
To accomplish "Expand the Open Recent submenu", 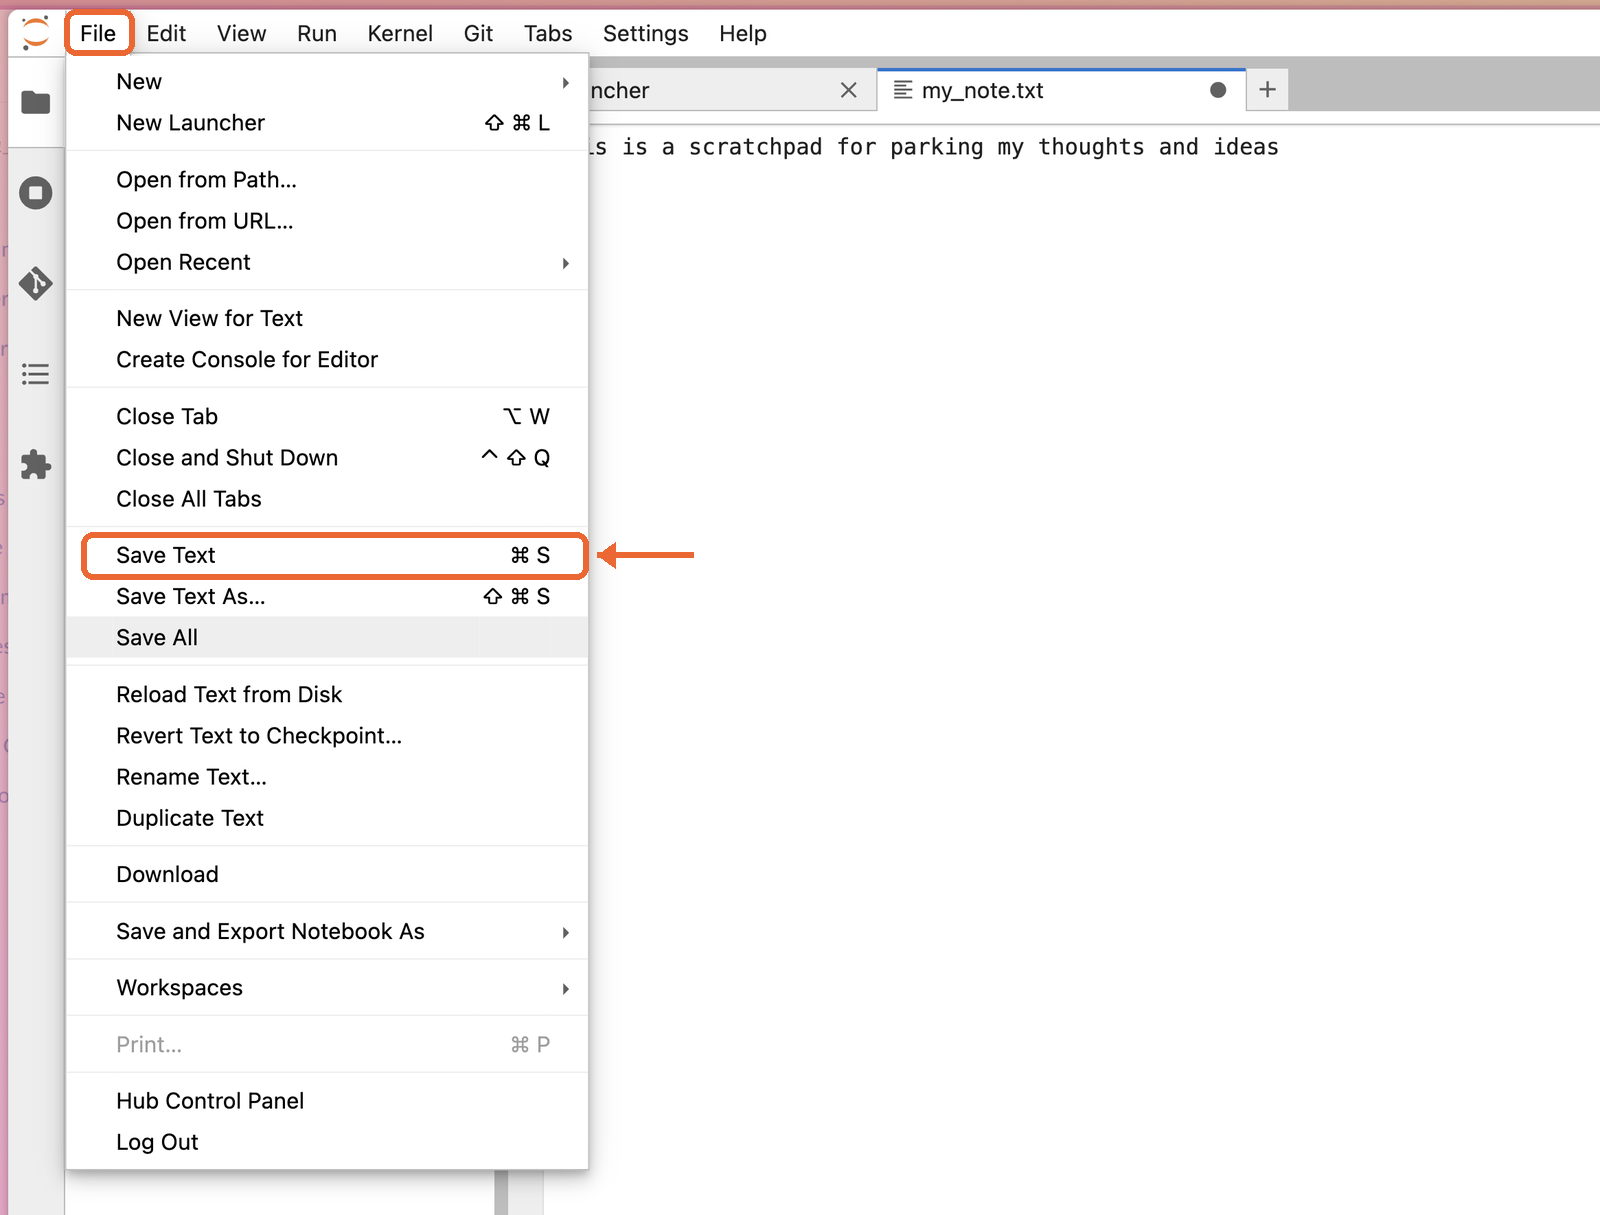I will 327,262.
